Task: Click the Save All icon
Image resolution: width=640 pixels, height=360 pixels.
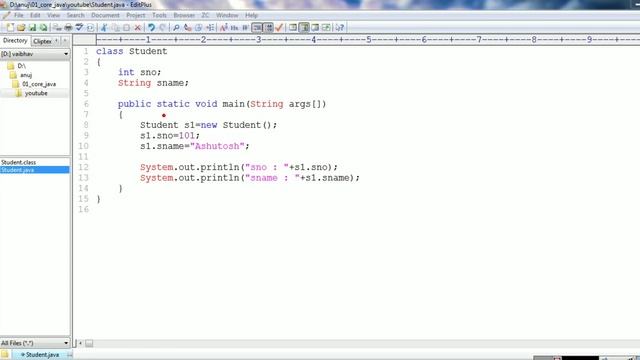Action: click(x=43, y=27)
